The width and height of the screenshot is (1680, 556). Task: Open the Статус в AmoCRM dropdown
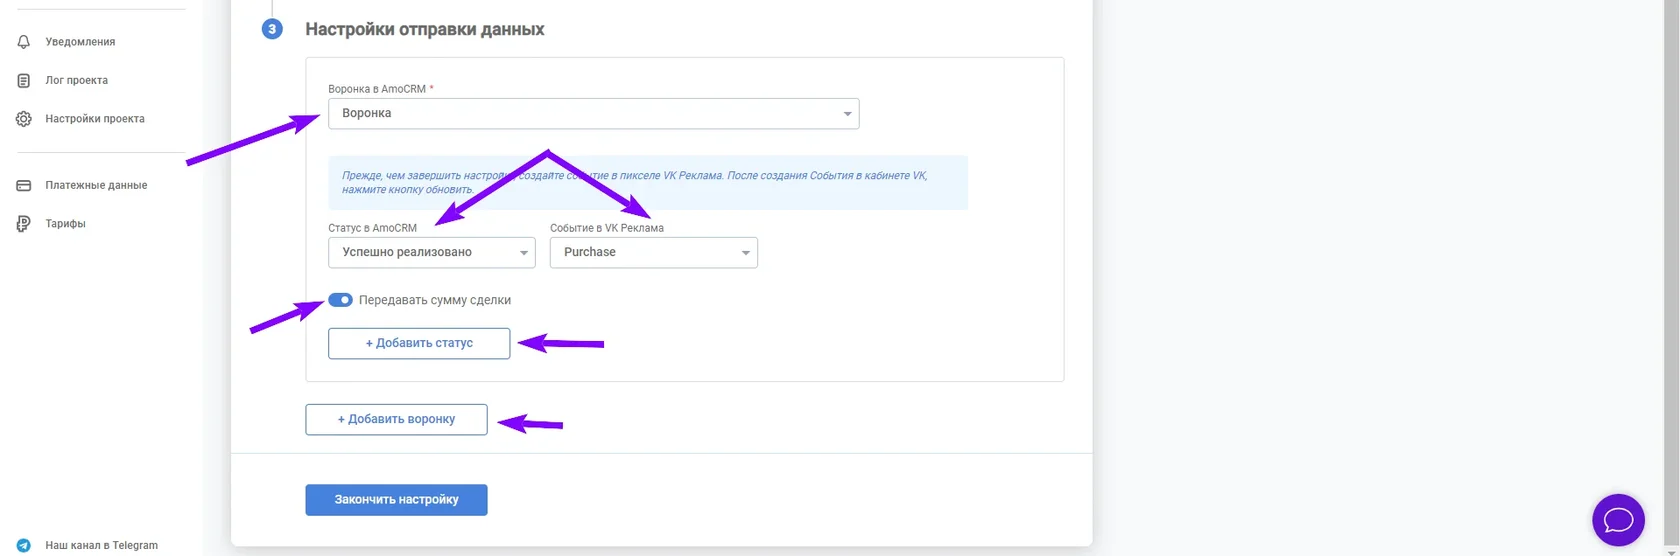coord(431,252)
